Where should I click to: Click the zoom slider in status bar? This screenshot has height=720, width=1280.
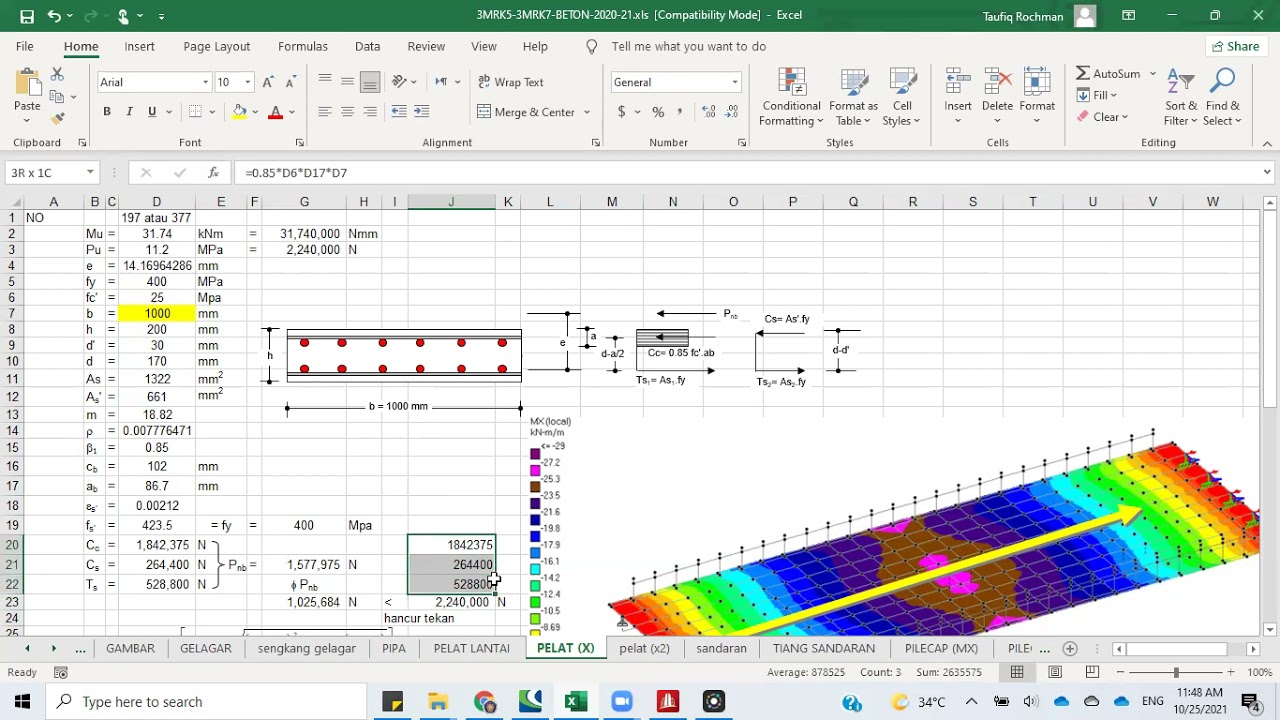(1176, 673)
